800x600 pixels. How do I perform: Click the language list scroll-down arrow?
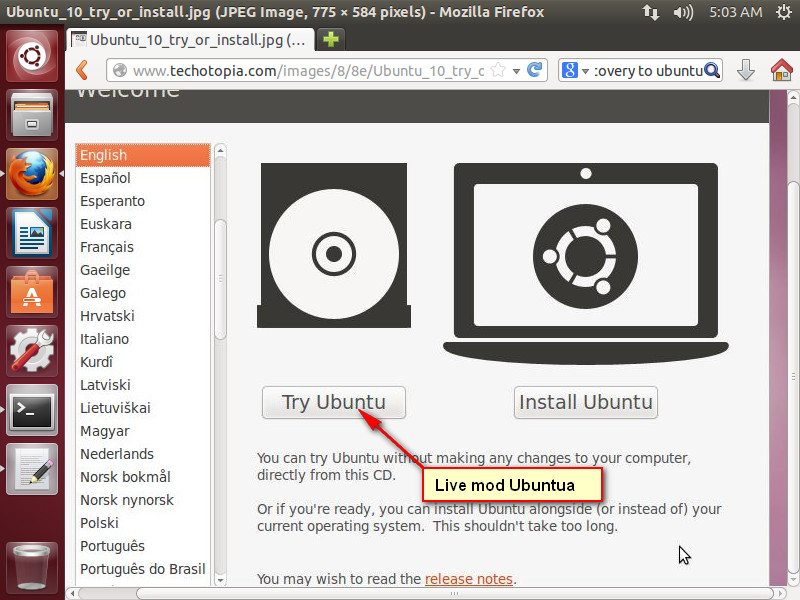tap(220, 580)
